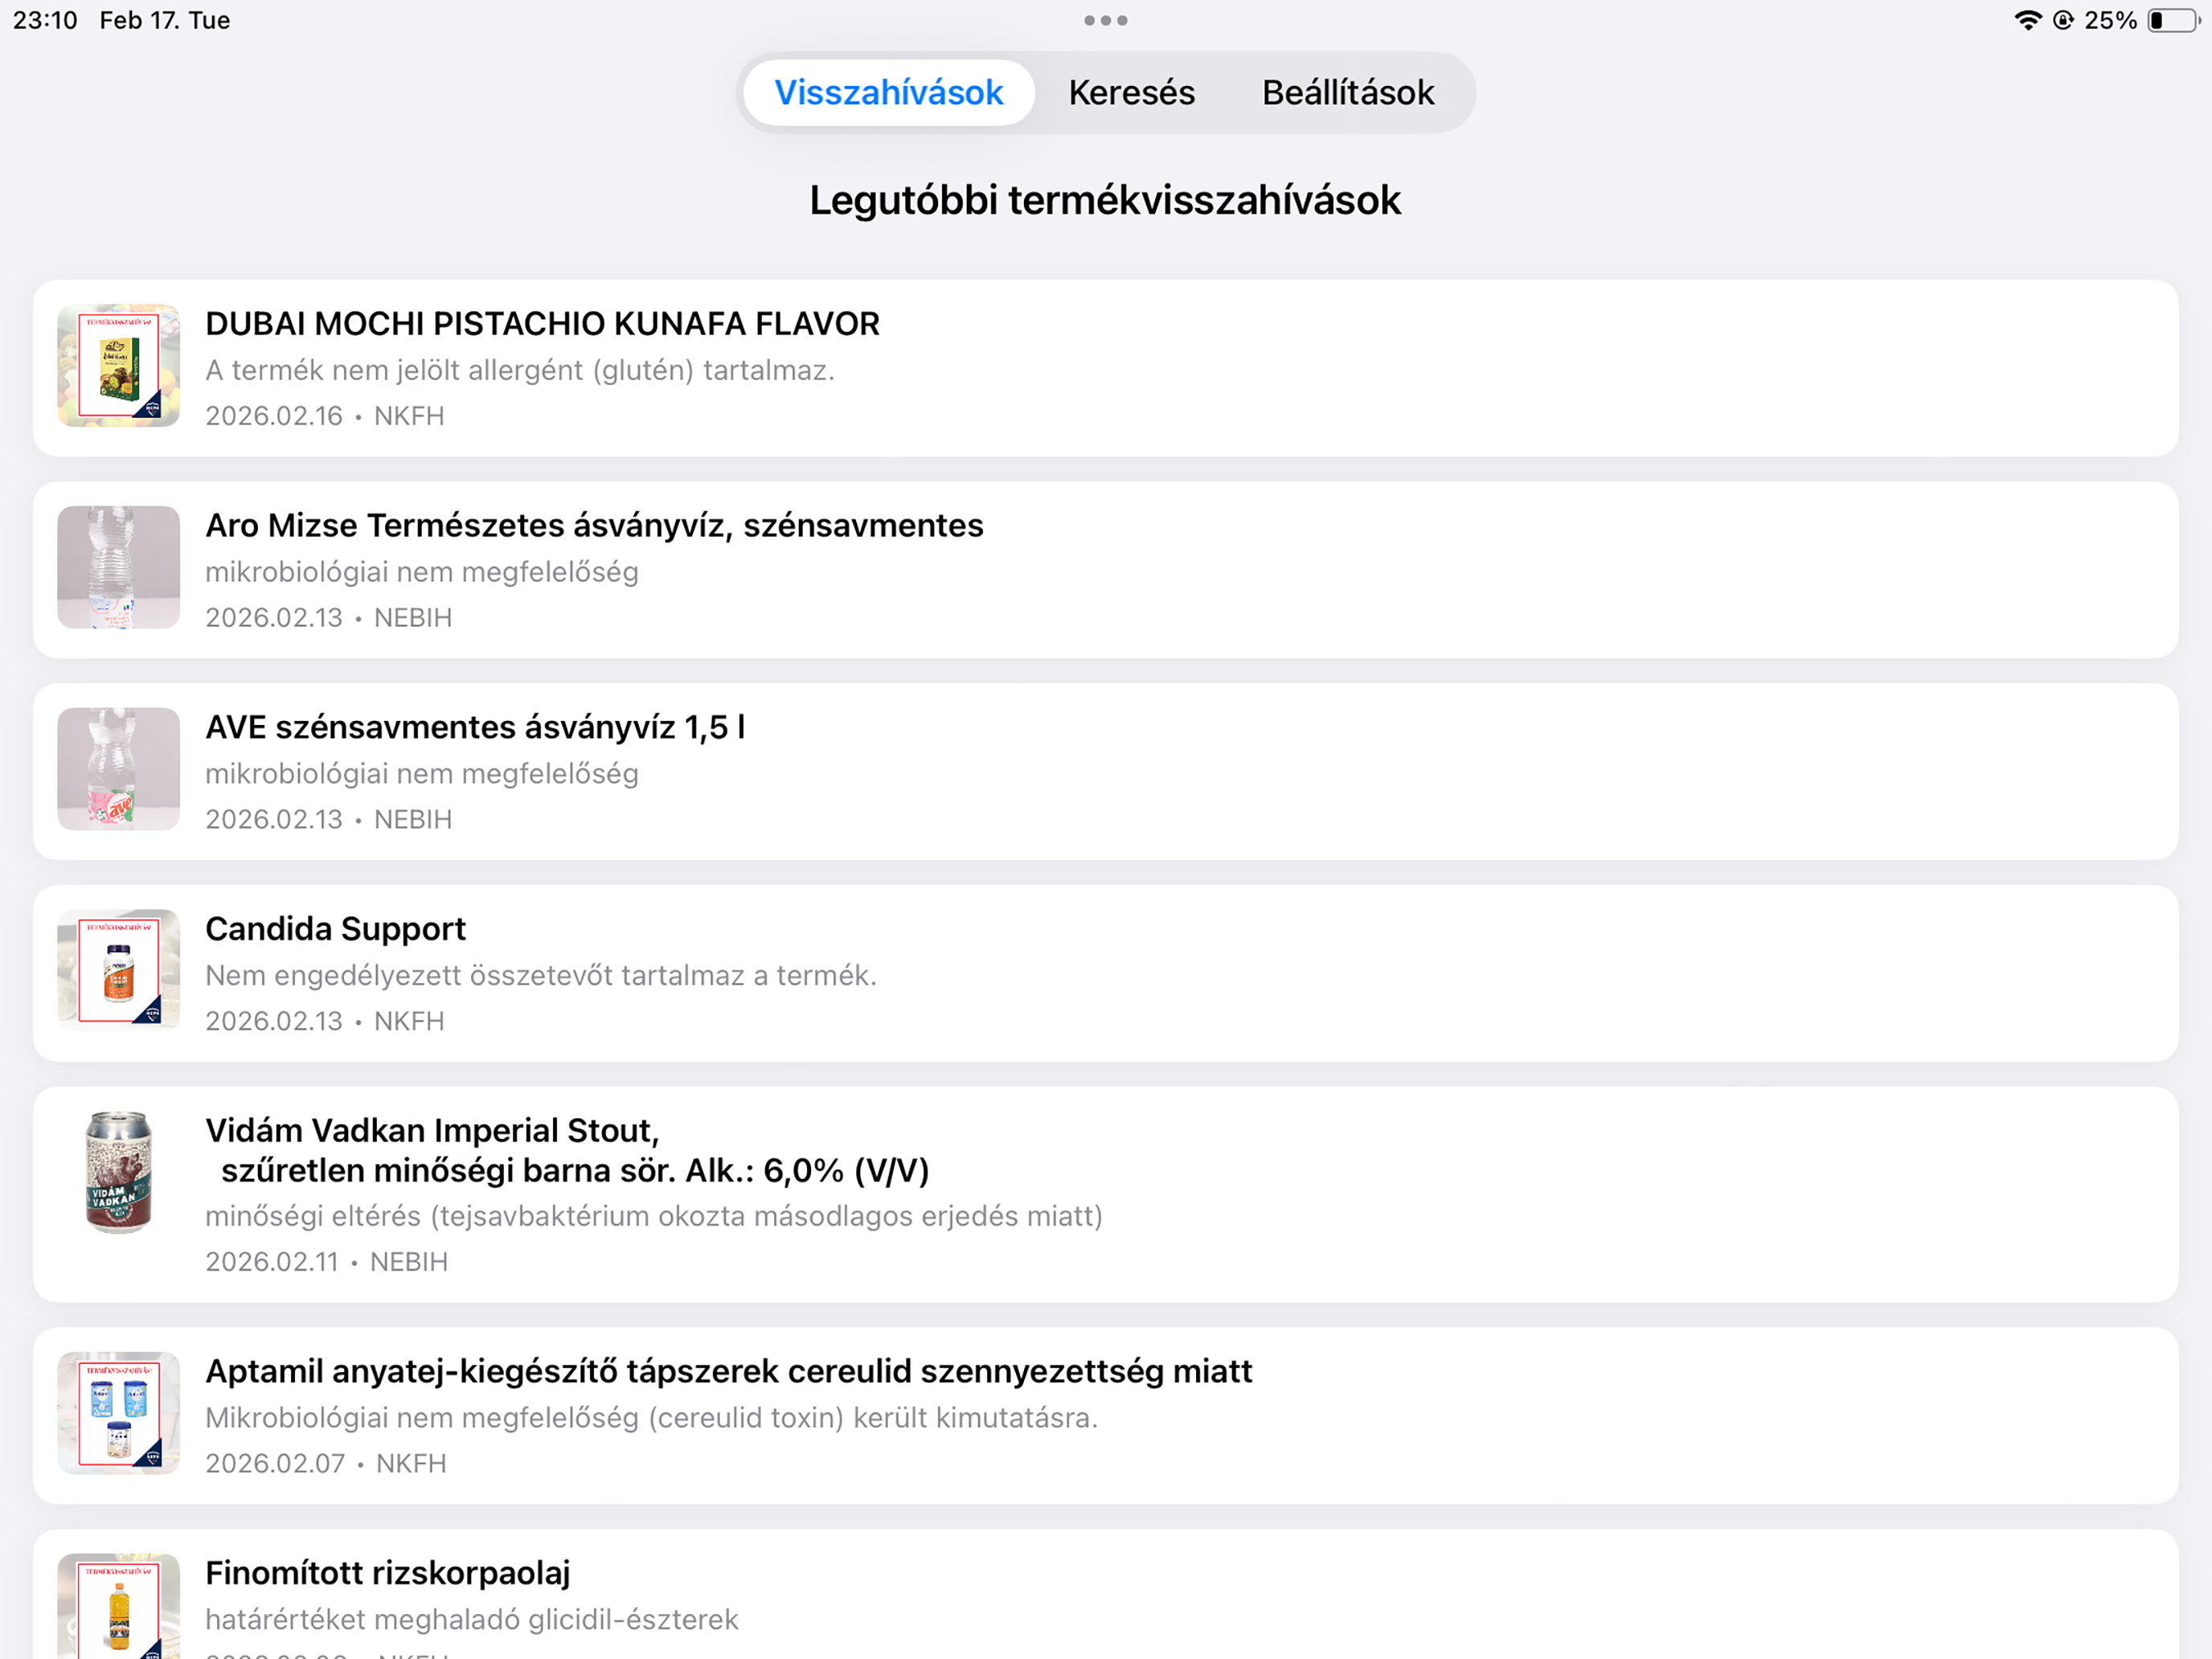Open AVE mineral water bottle thumbnail
This screenshot has width=2212, height=1659.
[119, 769]
